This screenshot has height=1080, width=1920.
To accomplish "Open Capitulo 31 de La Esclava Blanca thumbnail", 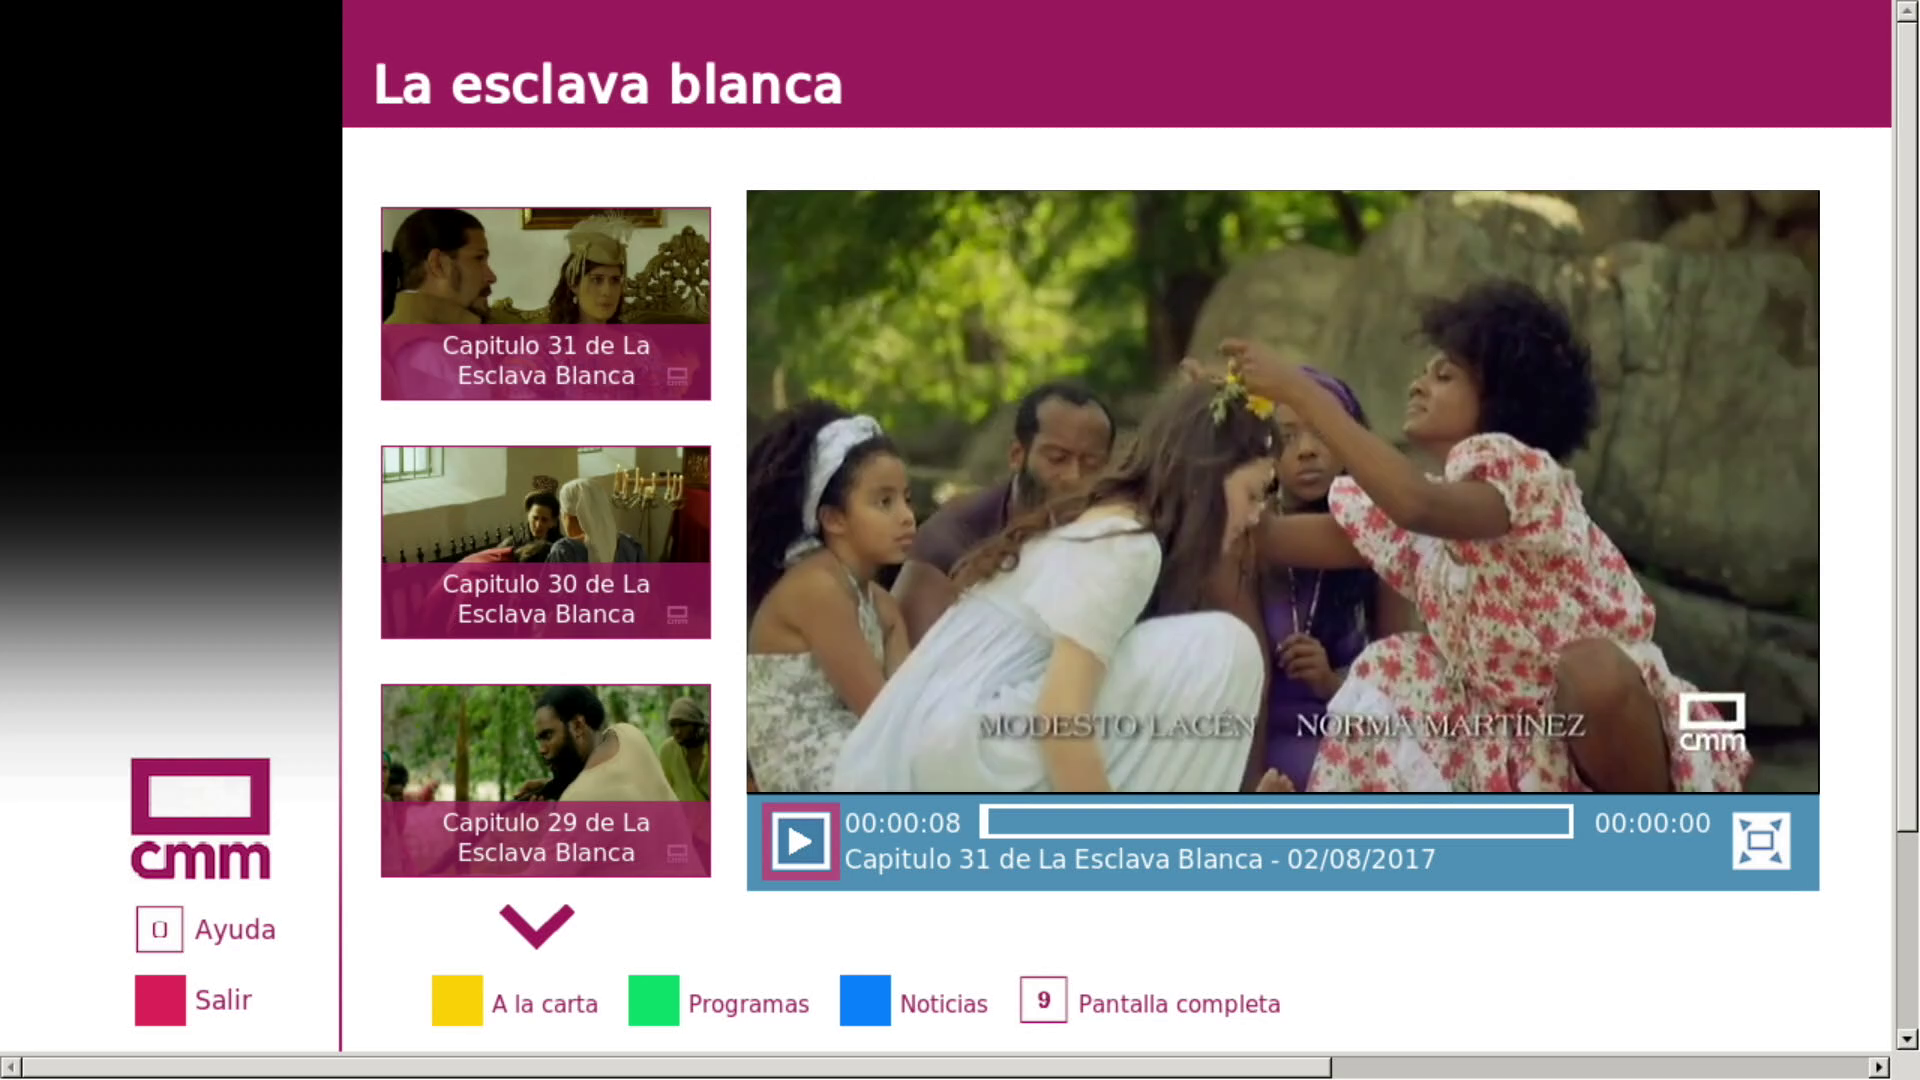I will pyautogui.click(x=546, y=303).
